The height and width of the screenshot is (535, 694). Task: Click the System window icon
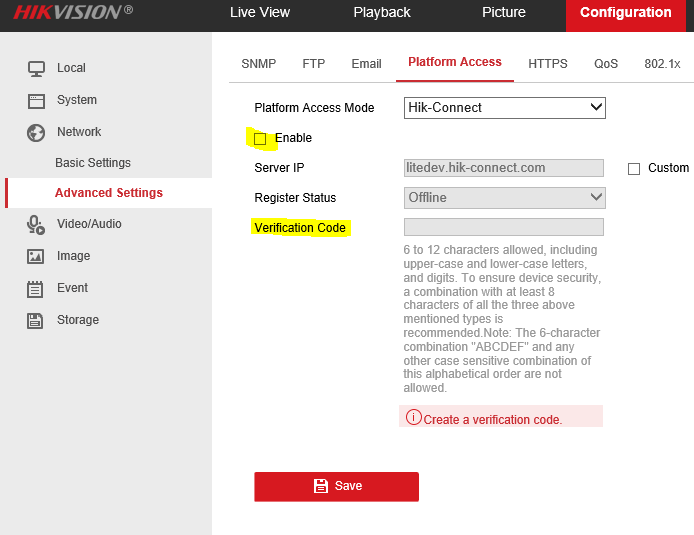point(37,100)
